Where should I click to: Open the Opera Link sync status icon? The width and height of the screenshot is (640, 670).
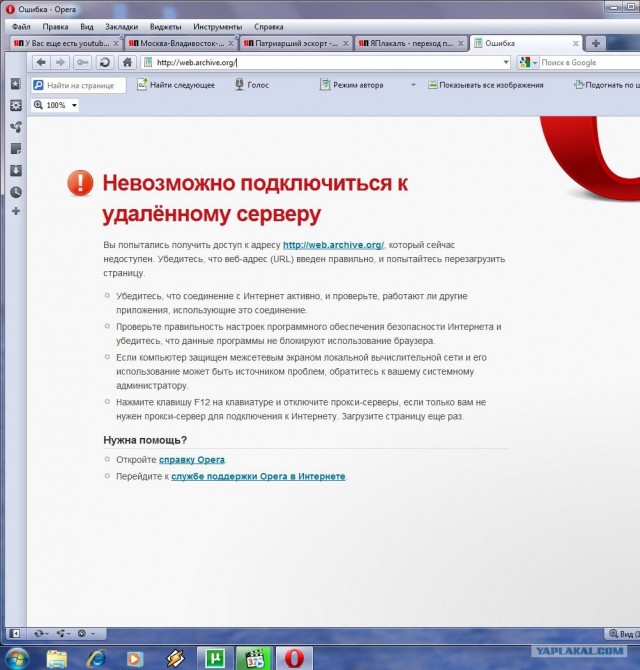(x=41, y=633)
